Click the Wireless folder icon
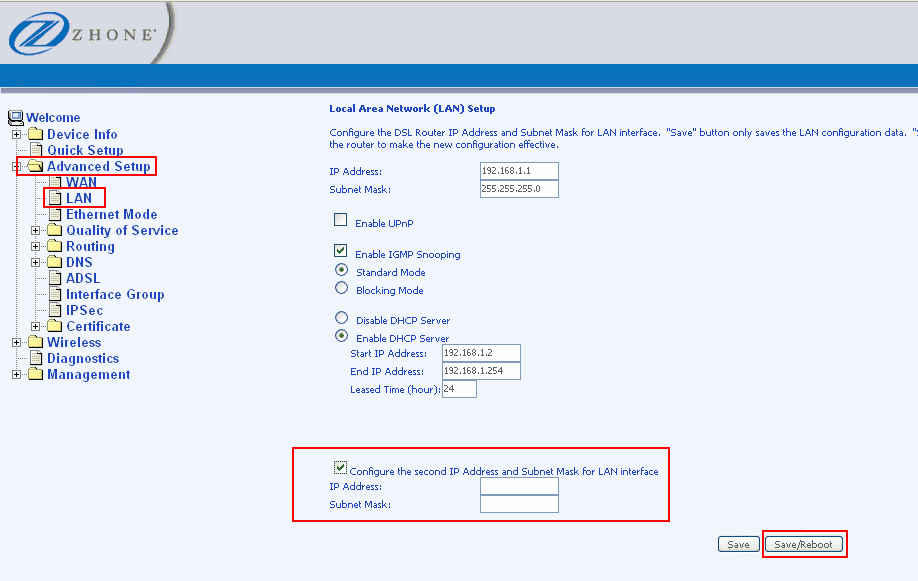The image size is (918, 581). 36,343
